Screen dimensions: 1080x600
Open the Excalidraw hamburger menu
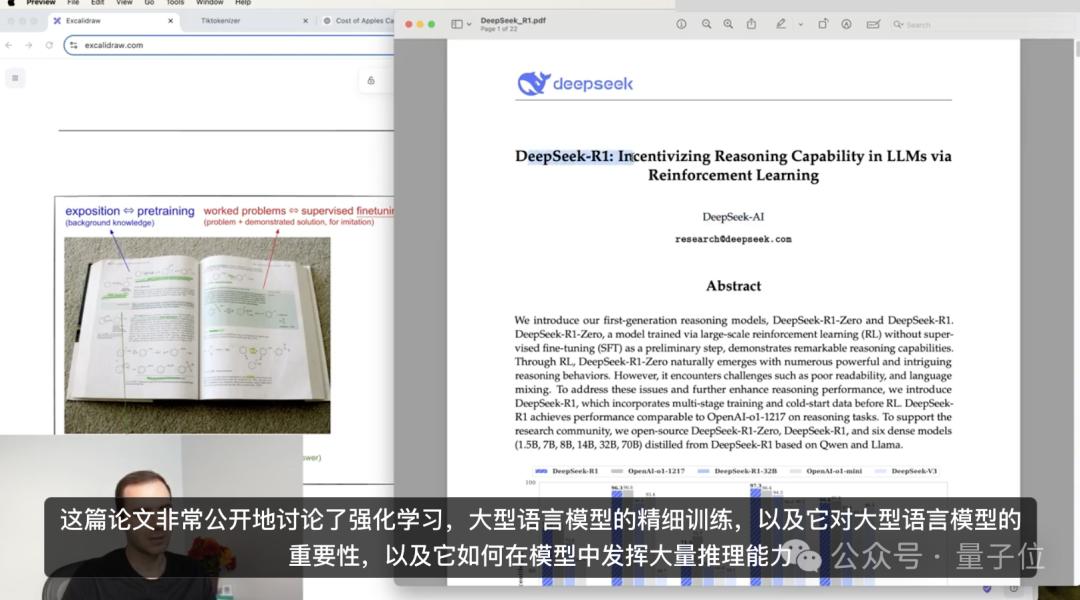tap(15, 78)
